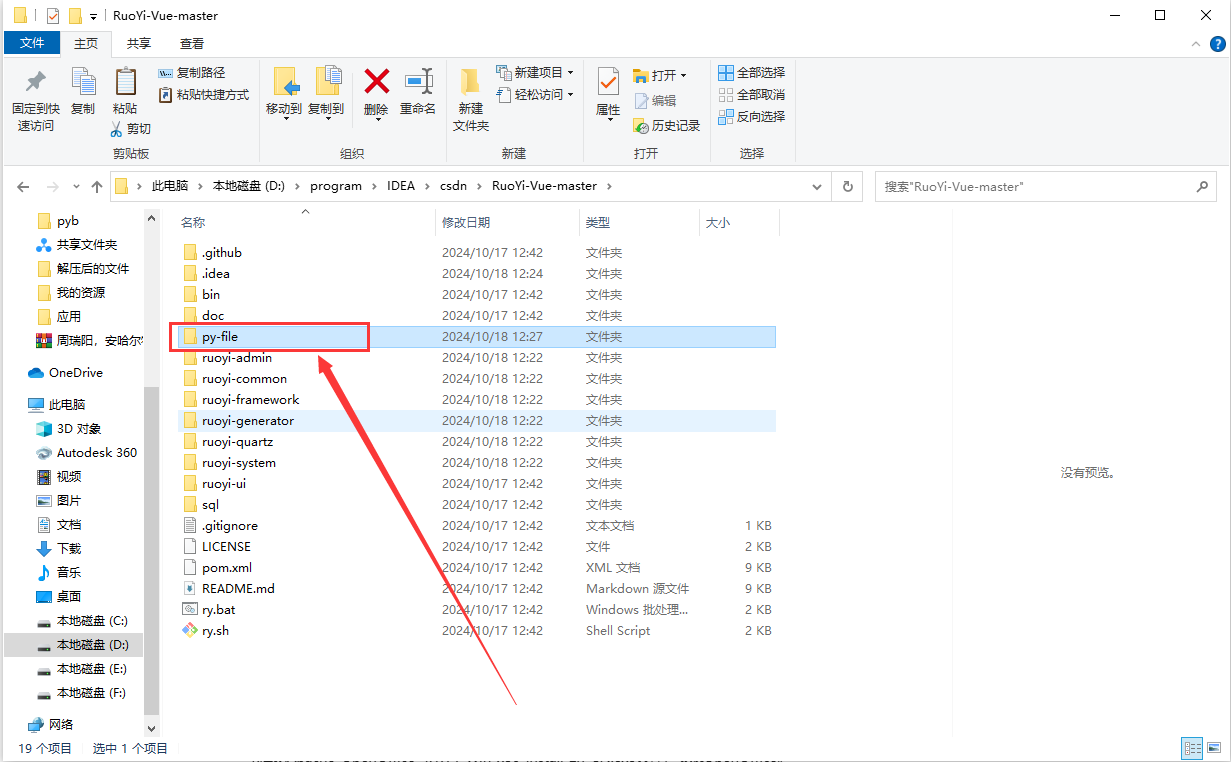Viewport: 1231px width, 762px height.
Task: Click the 固定到快速访问 pin icon
Action: click(35, 82)
